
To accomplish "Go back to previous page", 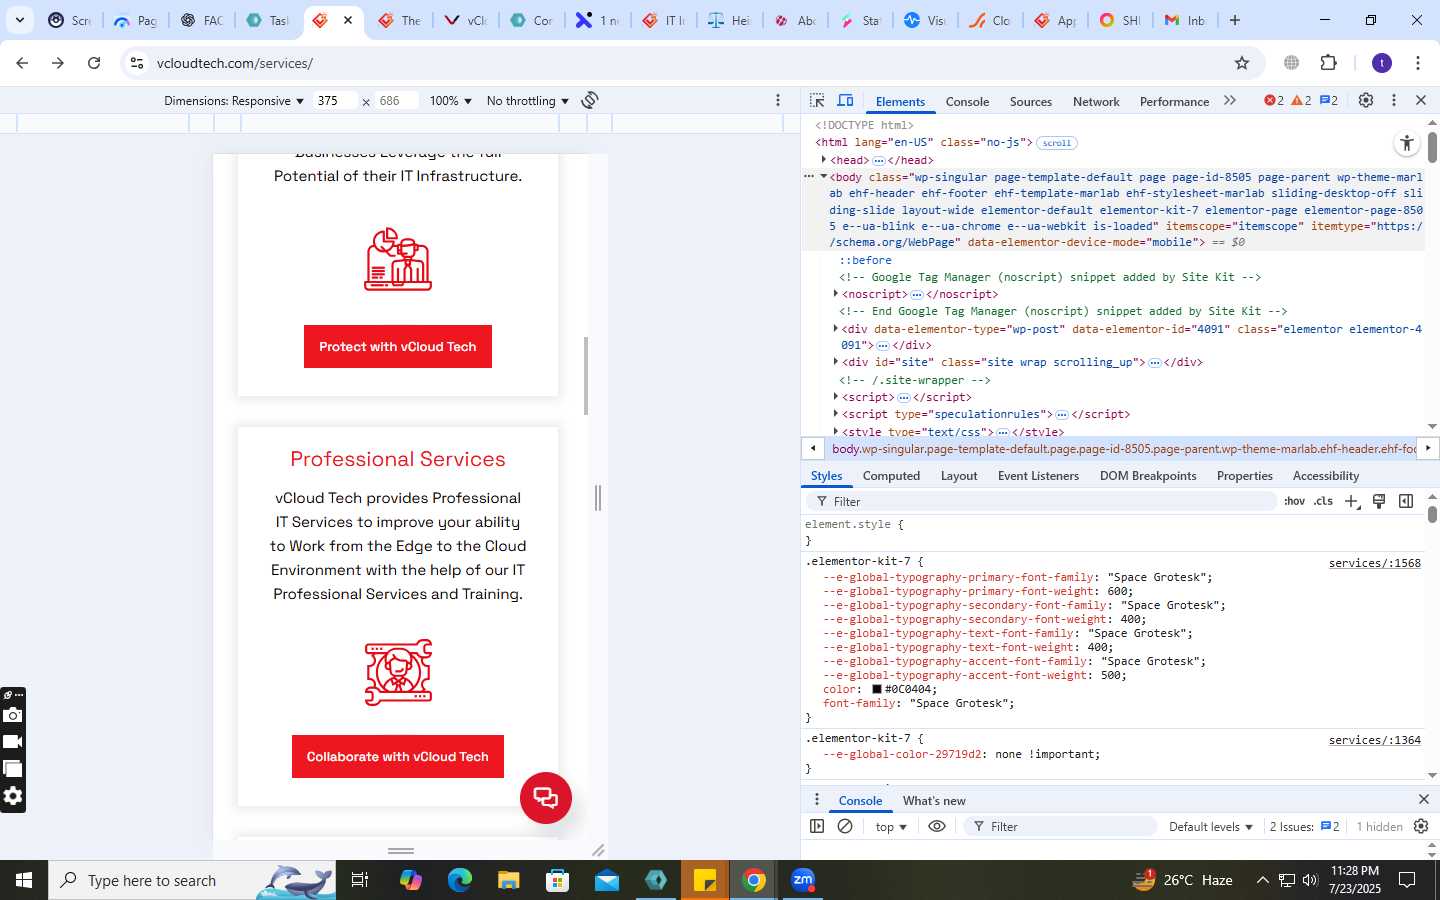I will click(22, 63).
